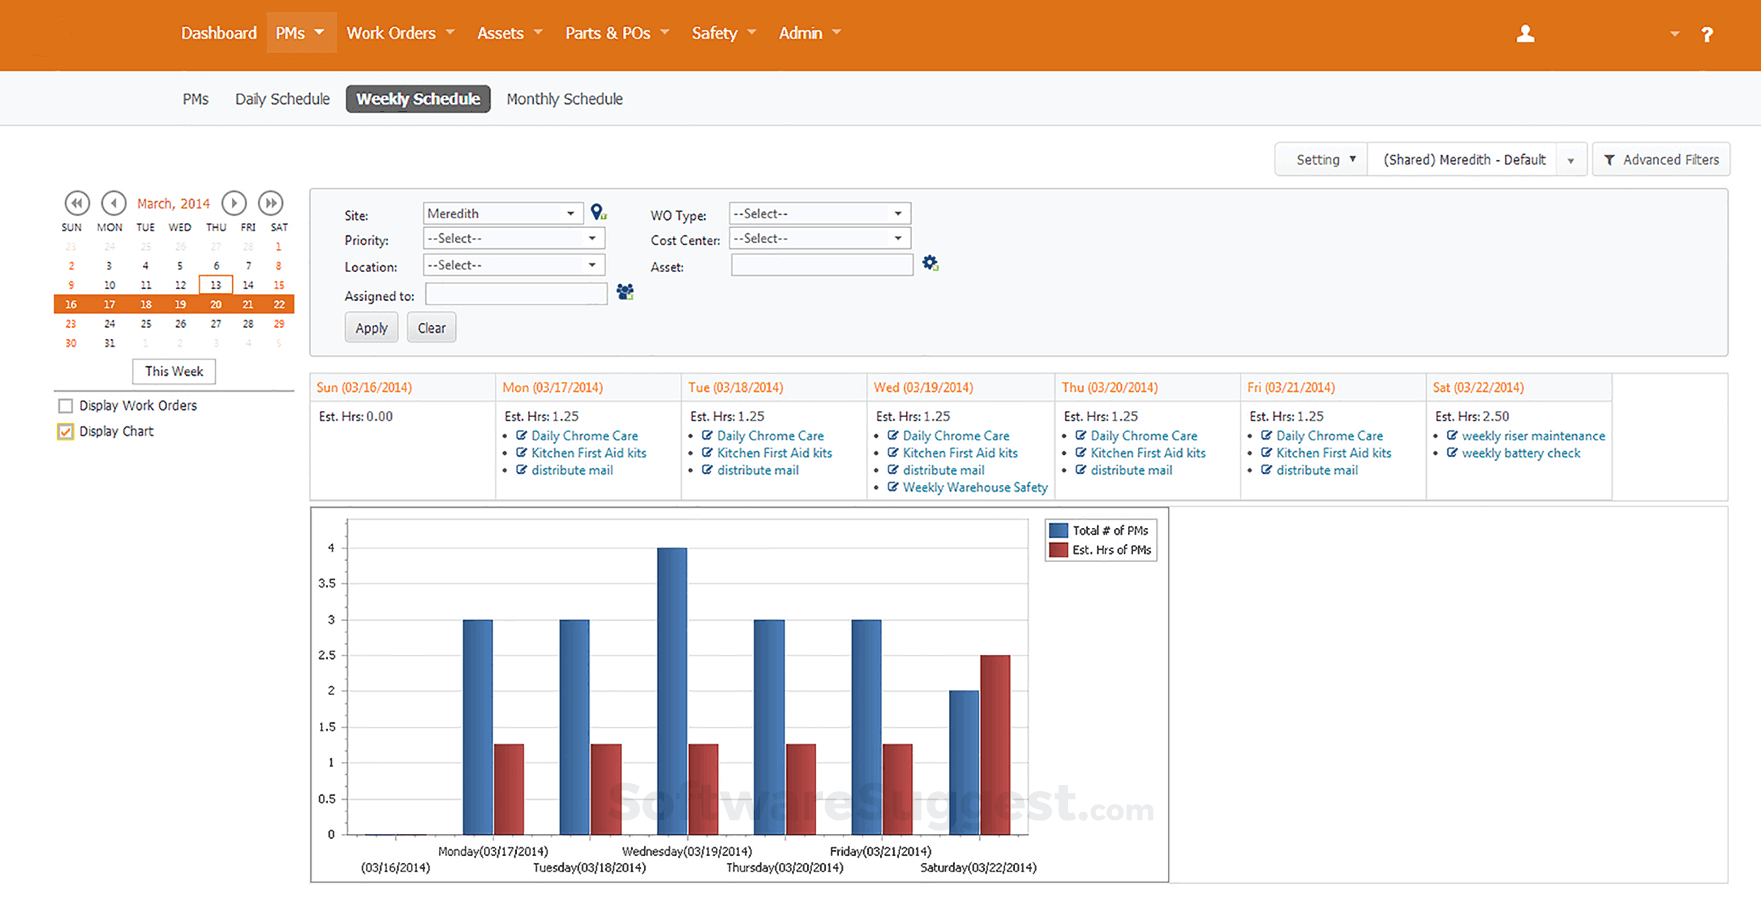Click the Asset input field
This screenshot has height=900, width=1761.
click(821, 265)
